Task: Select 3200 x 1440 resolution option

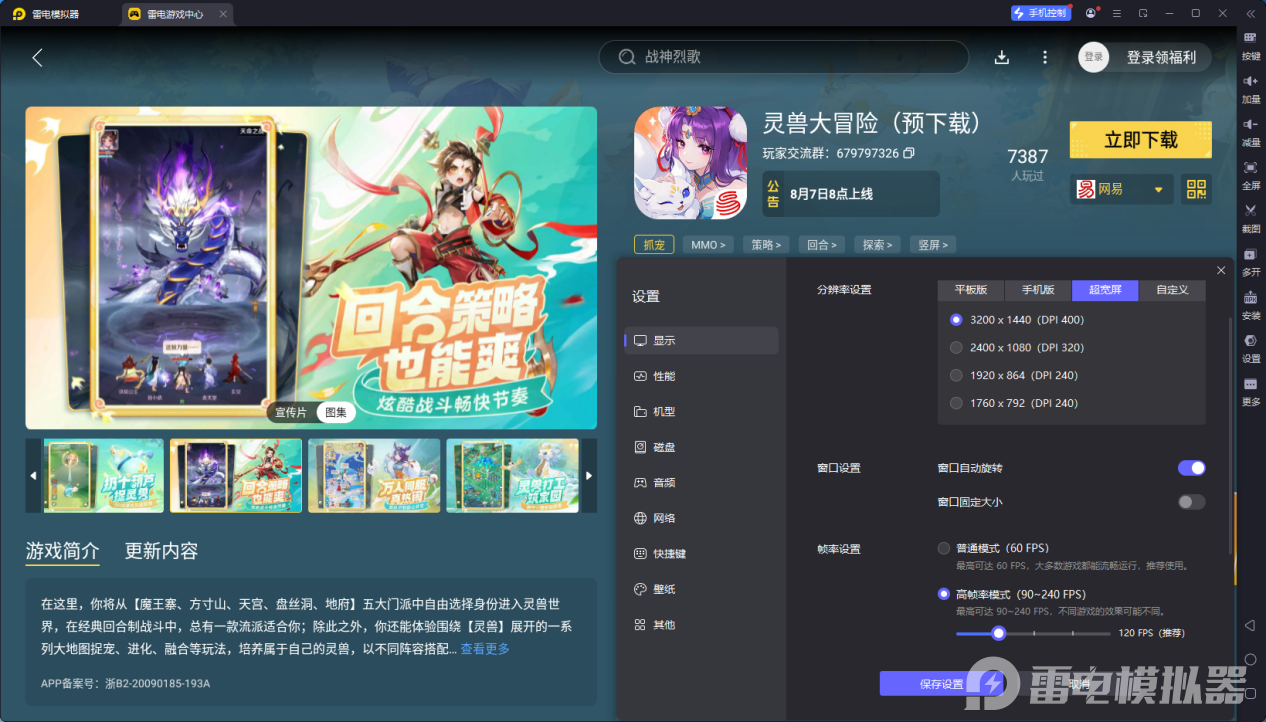Action: (x=1017, y=320)
